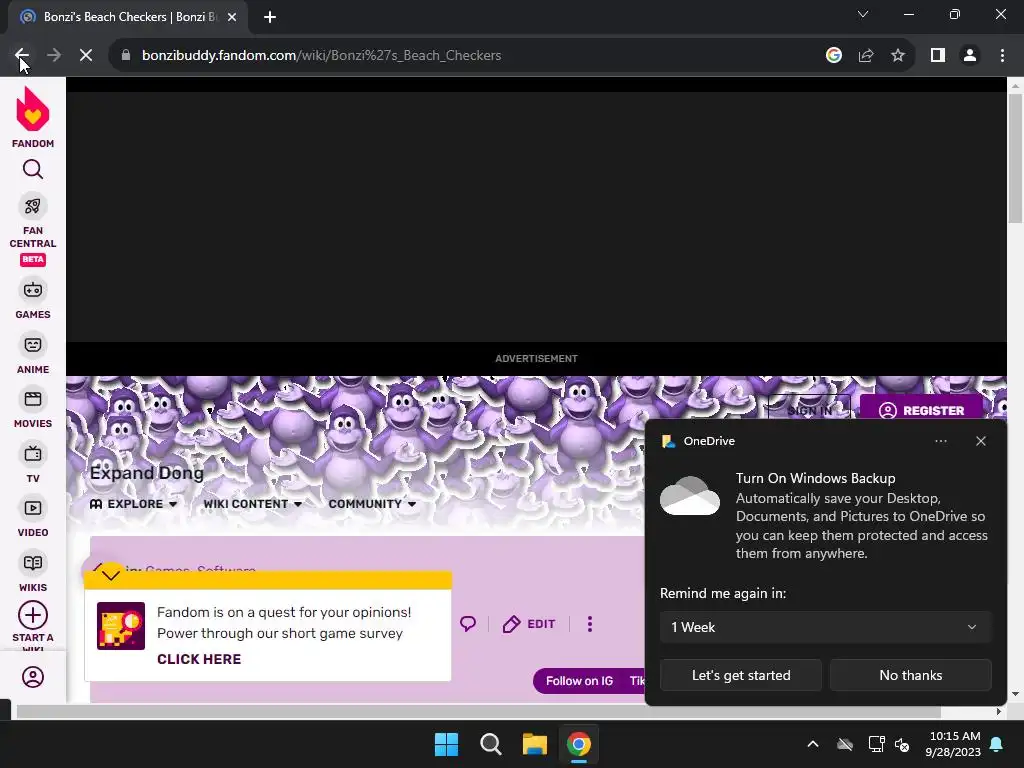Click Let's get started in OneDrive
This screenshot has width=1024, height=768.
[x=741, y=675]
